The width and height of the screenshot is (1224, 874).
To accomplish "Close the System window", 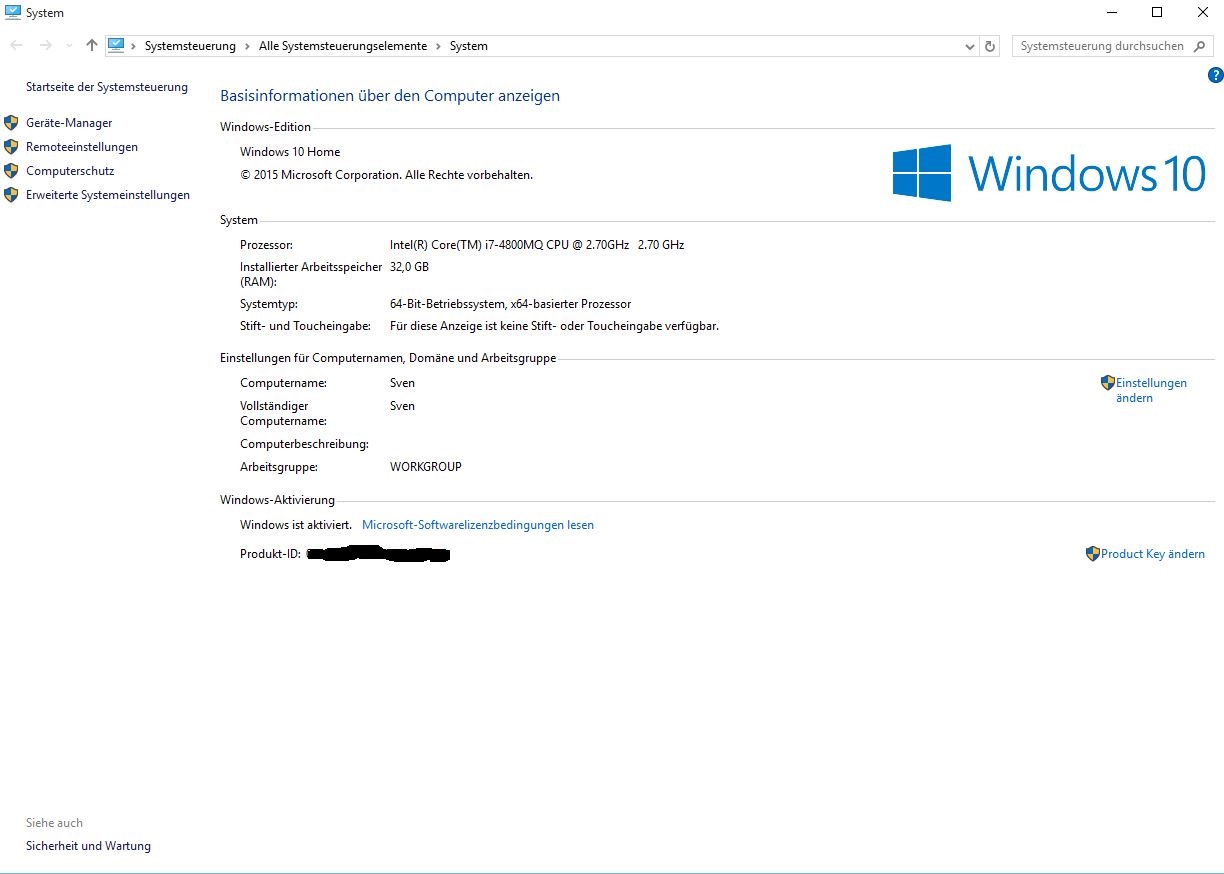I will click(1202, 12).
